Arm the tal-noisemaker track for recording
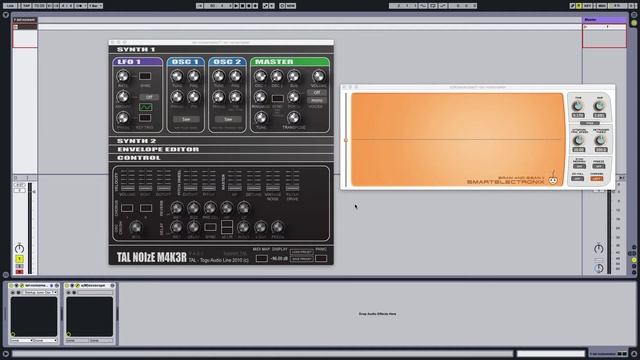Viewport: 640px width, 360px height. coord(19,272)
